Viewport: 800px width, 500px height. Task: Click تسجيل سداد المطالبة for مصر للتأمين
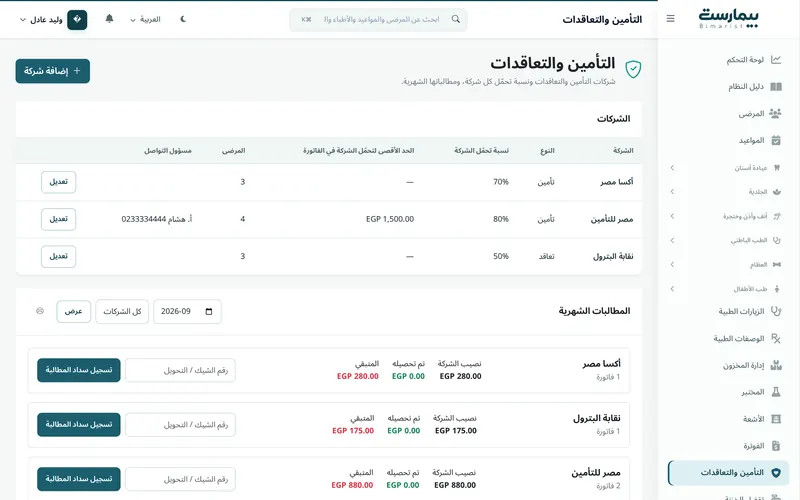(x=79, y=479)
